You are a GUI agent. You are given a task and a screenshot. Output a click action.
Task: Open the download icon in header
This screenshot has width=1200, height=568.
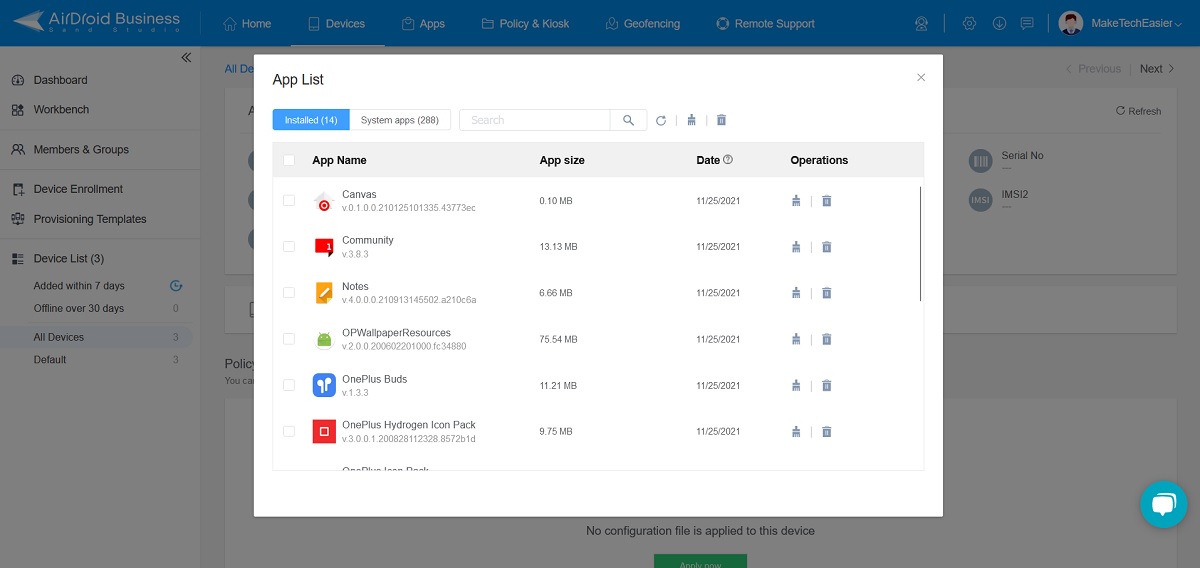click(999, 23)
